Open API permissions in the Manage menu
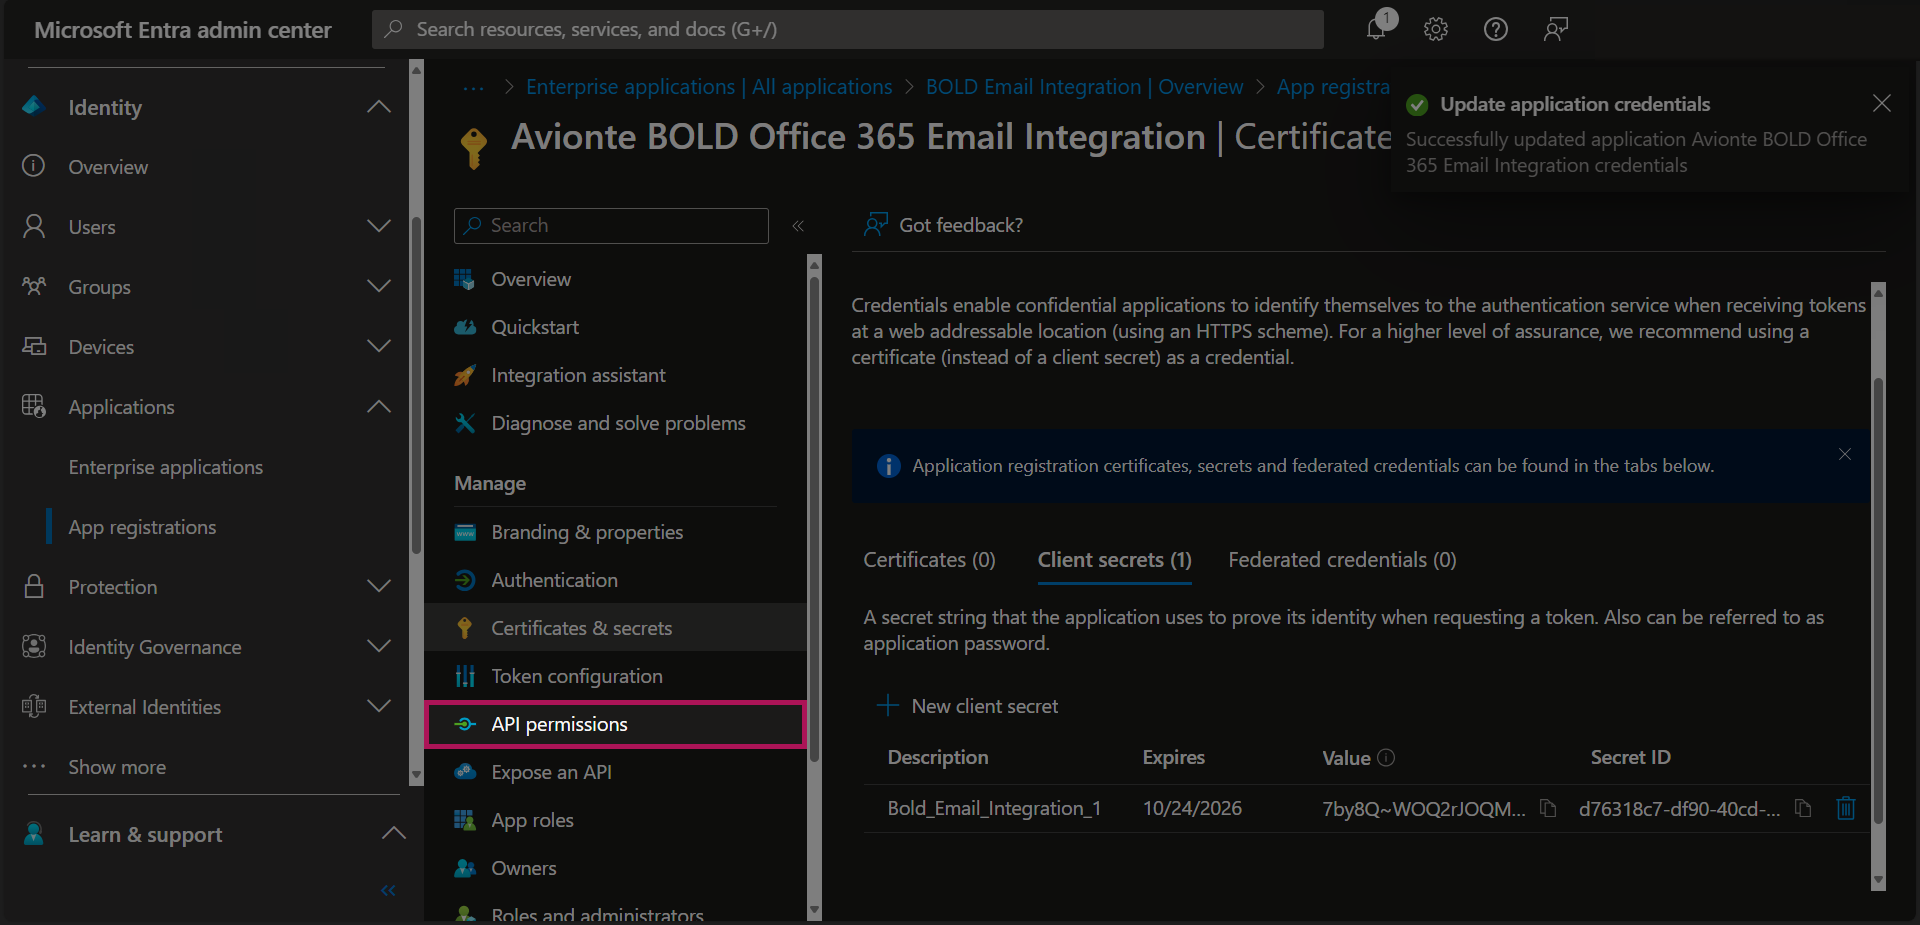The height and width of the screenshot is (925, 1920). pyautogui.click(x=559, y=724)
